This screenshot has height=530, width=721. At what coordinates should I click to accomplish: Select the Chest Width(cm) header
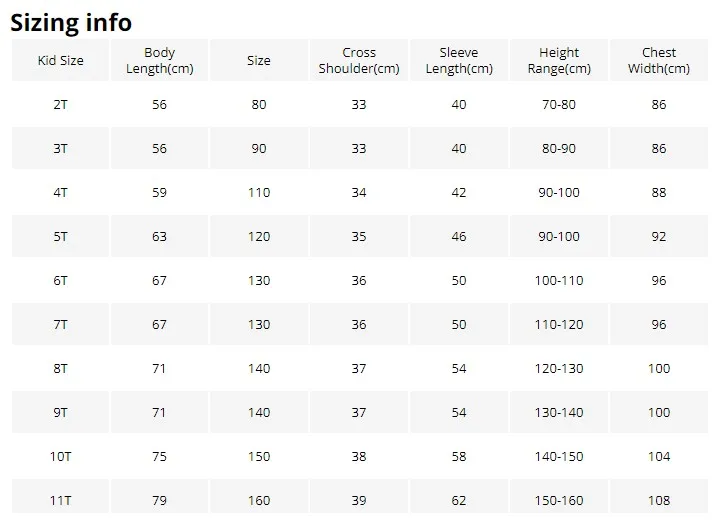[x=659, y=60]
